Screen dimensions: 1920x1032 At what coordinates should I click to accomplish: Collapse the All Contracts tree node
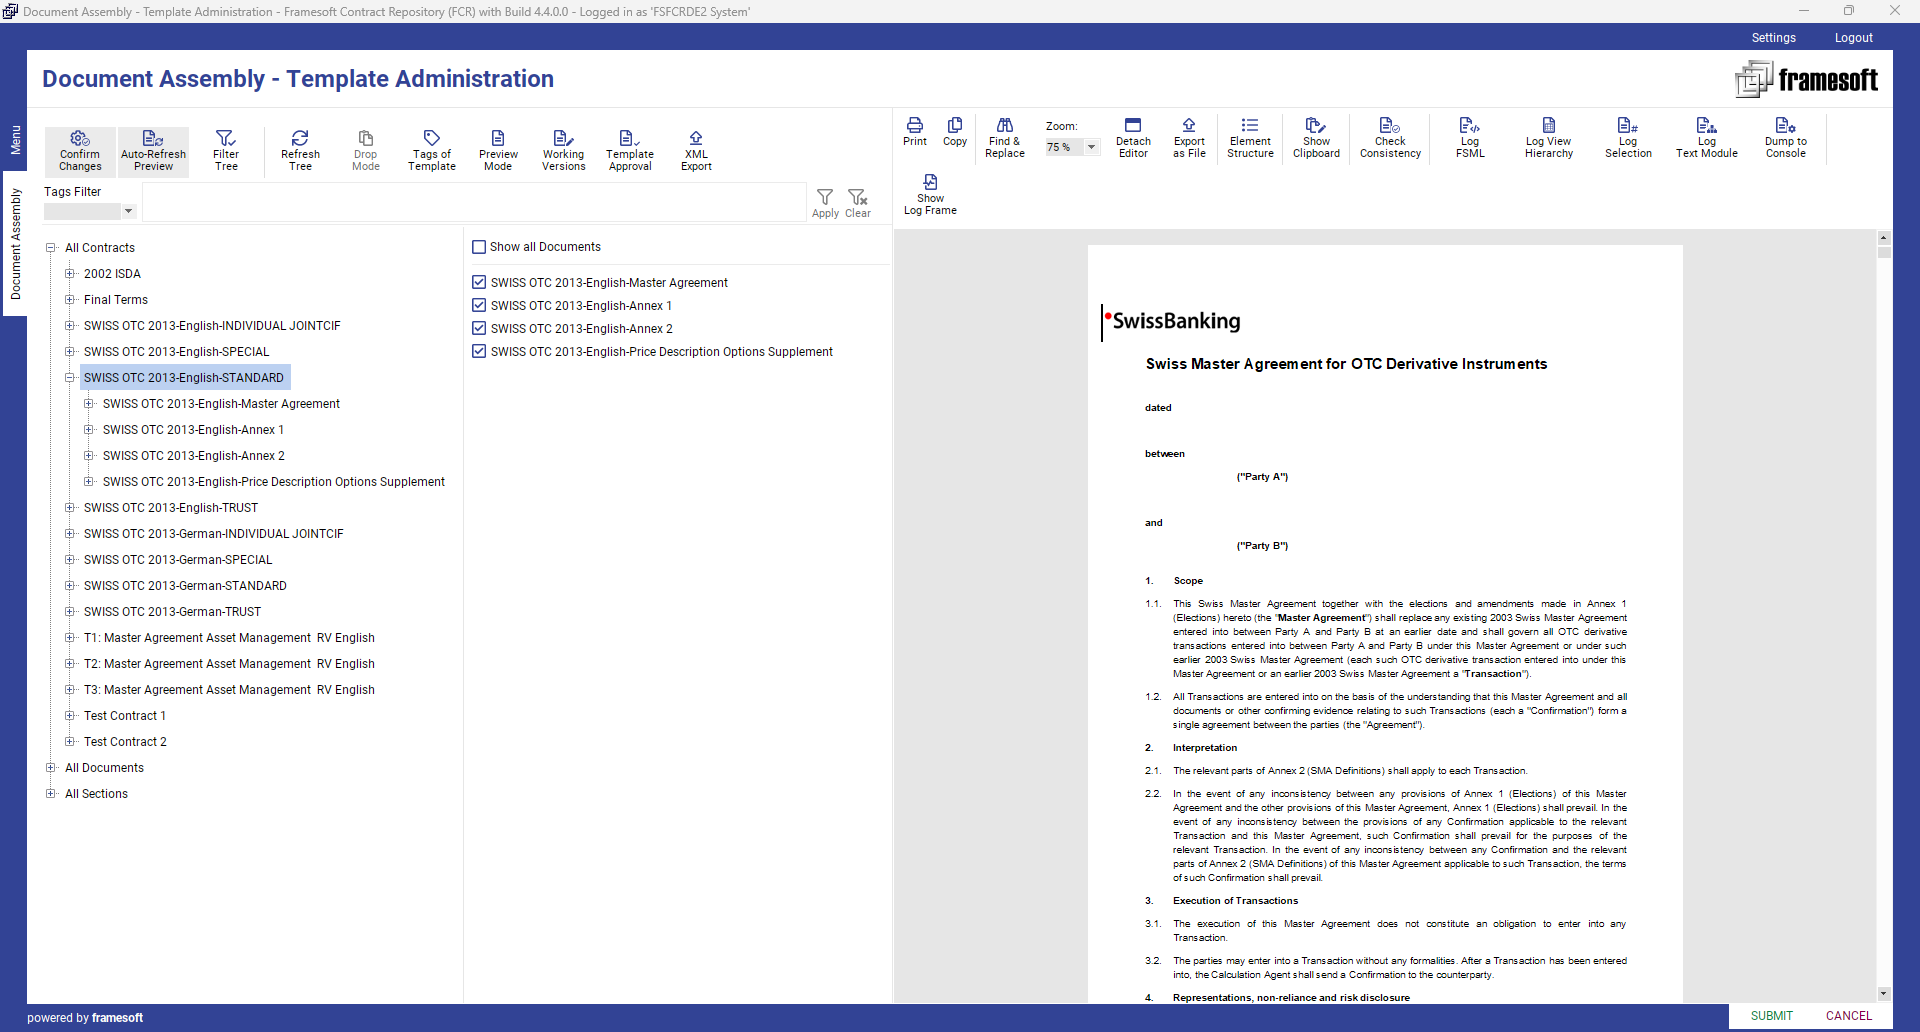point(51,248)
